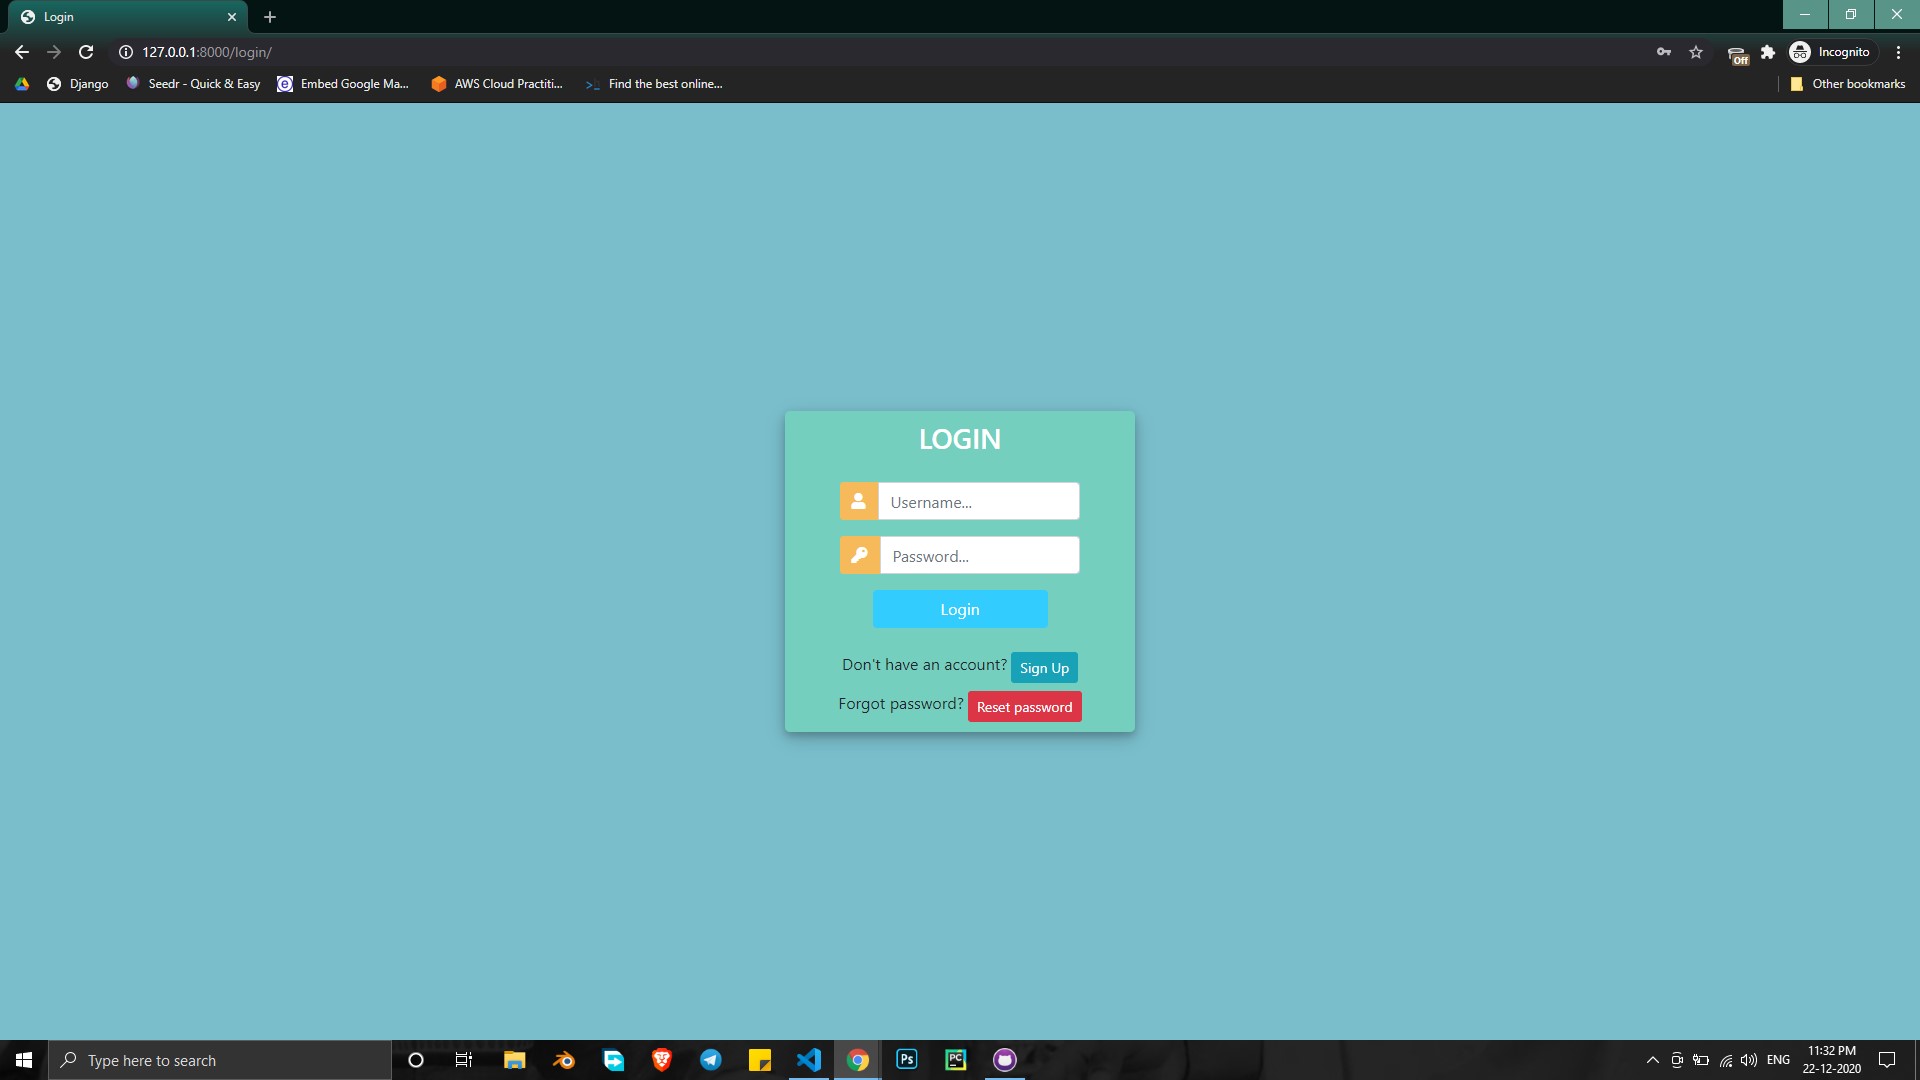Click the blue Login button
The image size is (1920, 1080).
960,609
